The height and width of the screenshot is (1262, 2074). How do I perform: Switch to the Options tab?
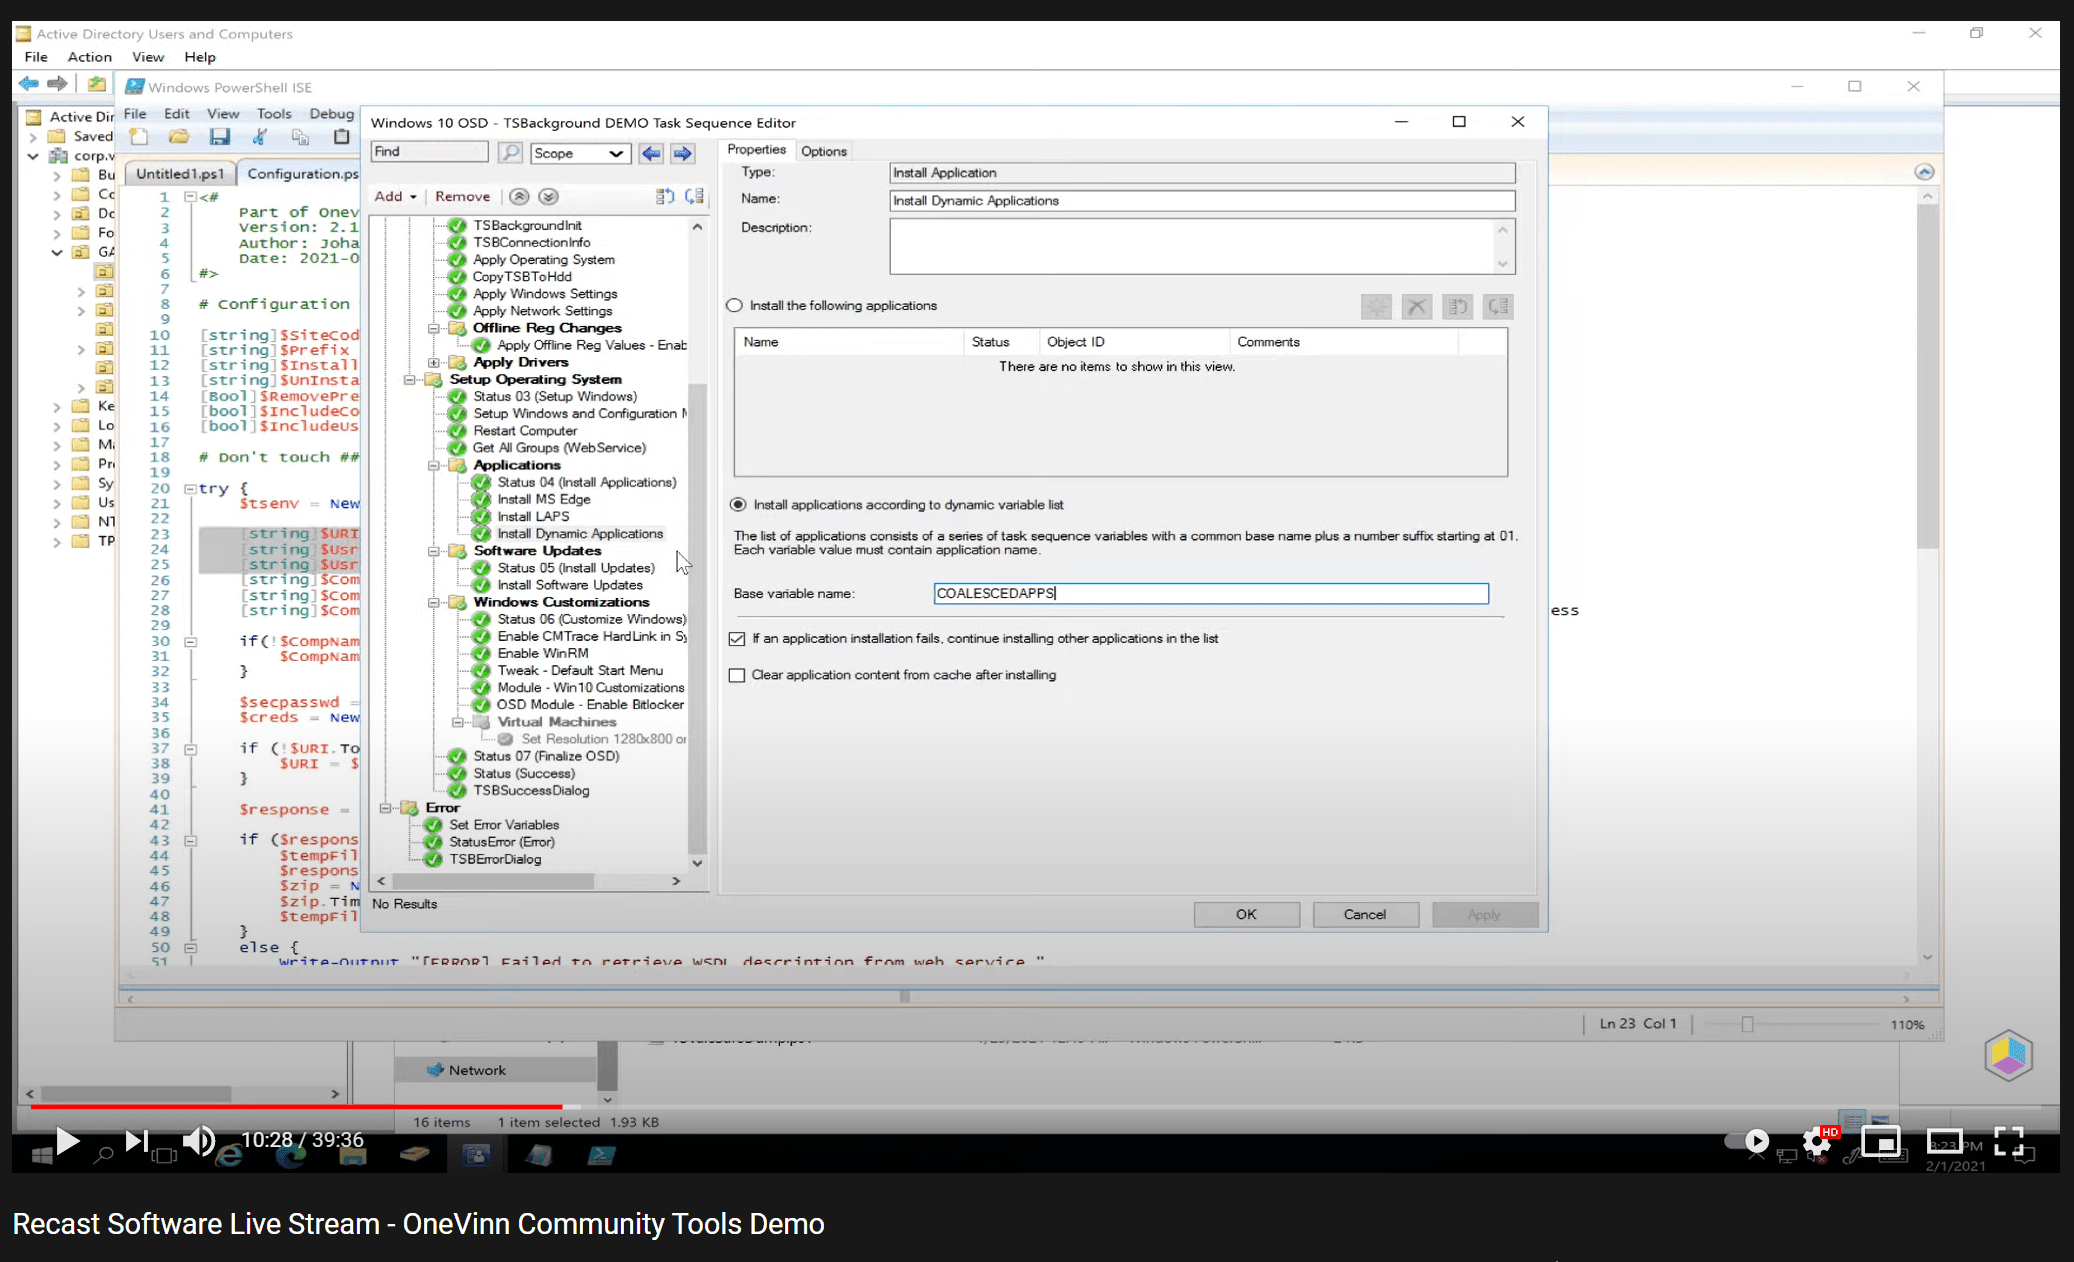823,150
